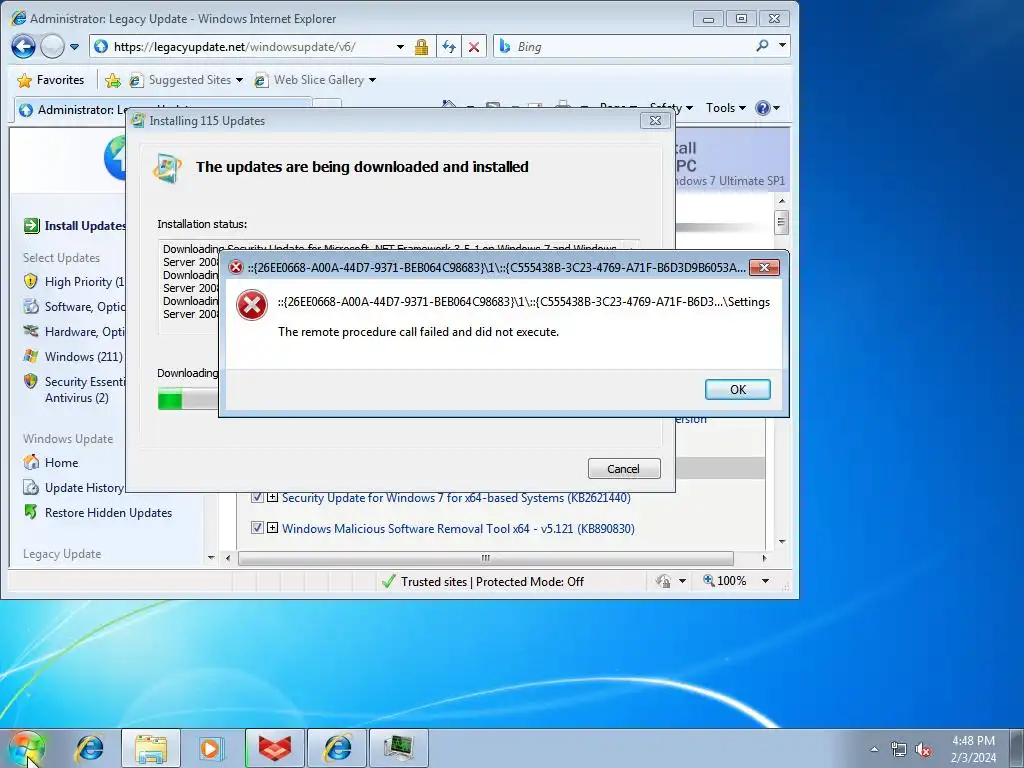Stop loading with the red X icon
The image size is (1024, 768).
(x=474, y=47)
